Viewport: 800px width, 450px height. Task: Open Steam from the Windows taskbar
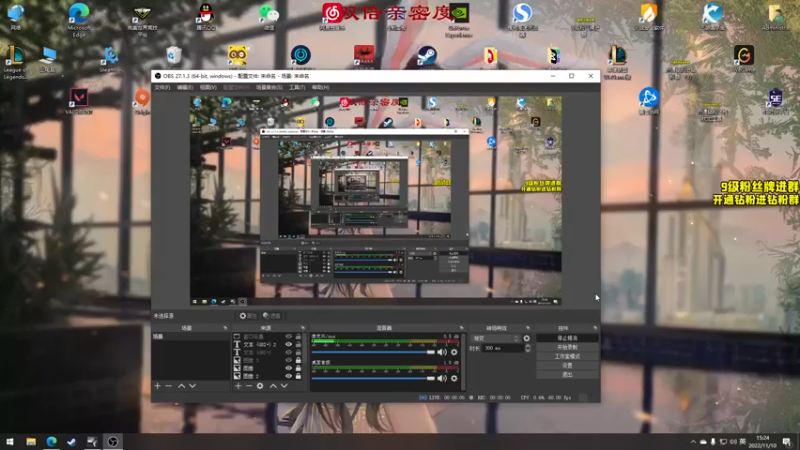(x=71, y=442)
